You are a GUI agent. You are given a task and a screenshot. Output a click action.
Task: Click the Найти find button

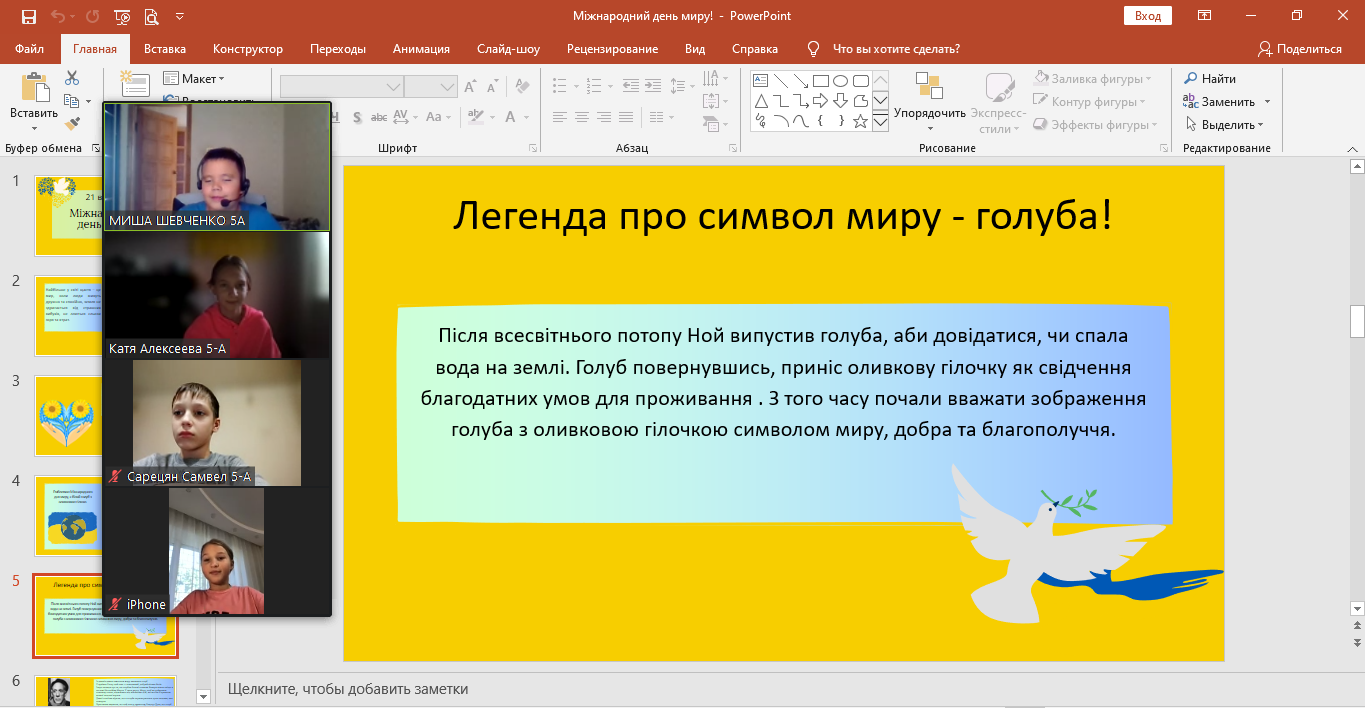click(x=1211, y=78)
